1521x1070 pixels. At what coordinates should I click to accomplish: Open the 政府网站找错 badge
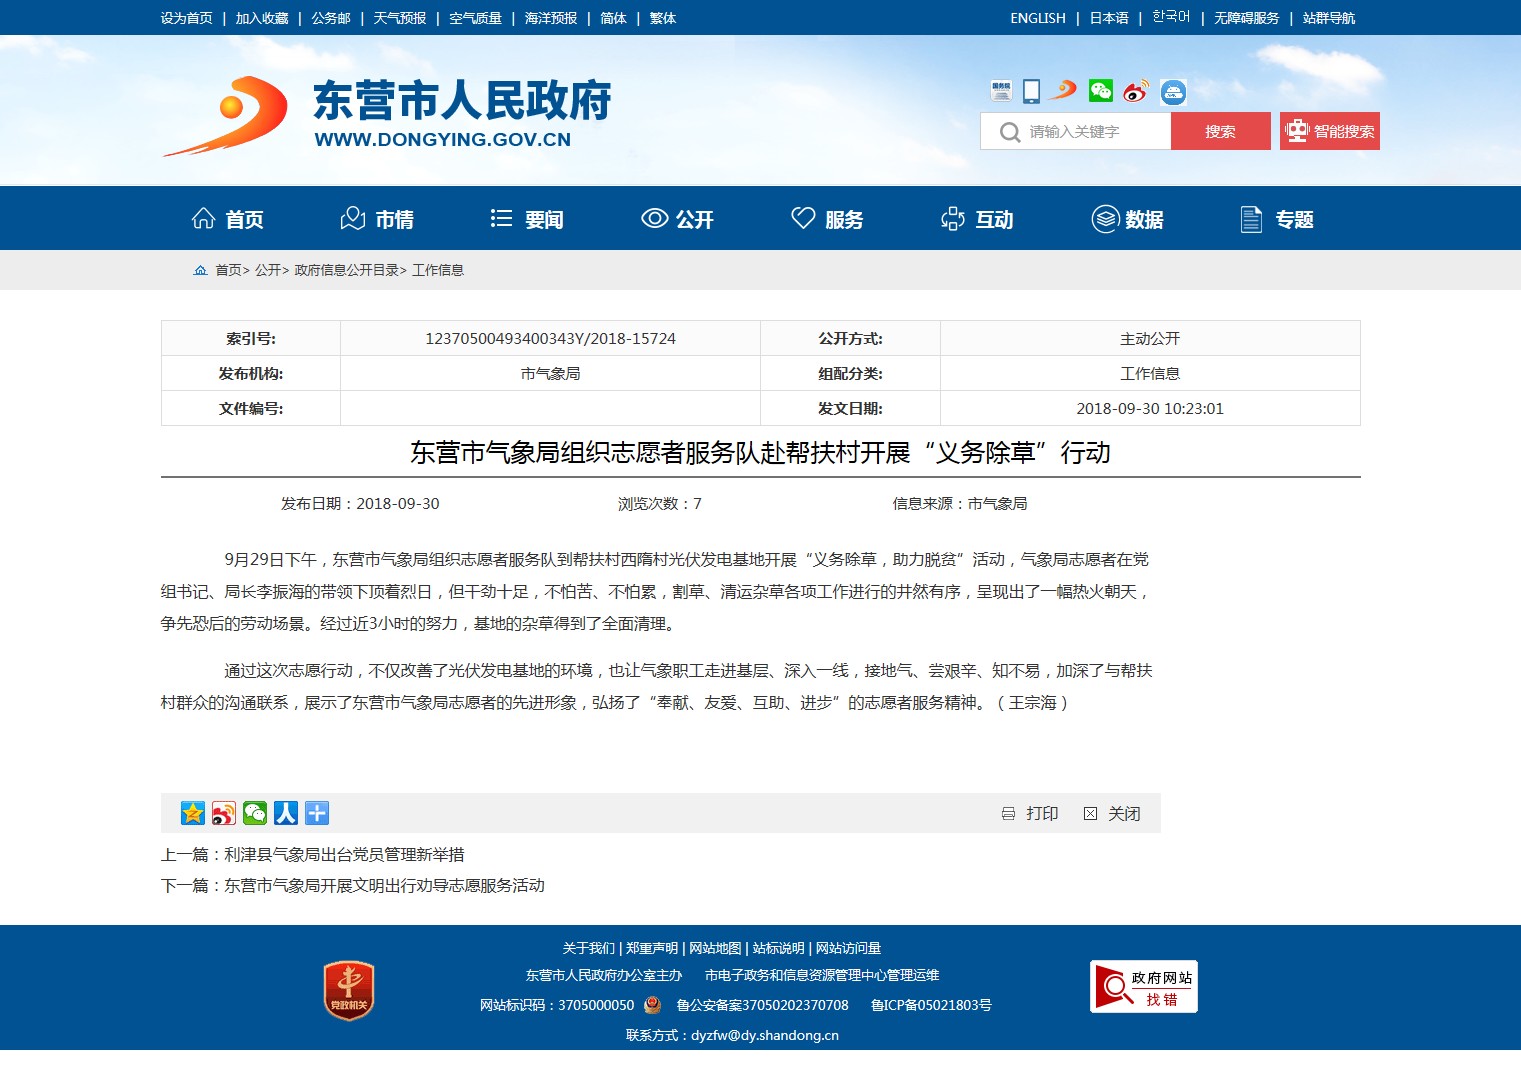point(1143,987)
